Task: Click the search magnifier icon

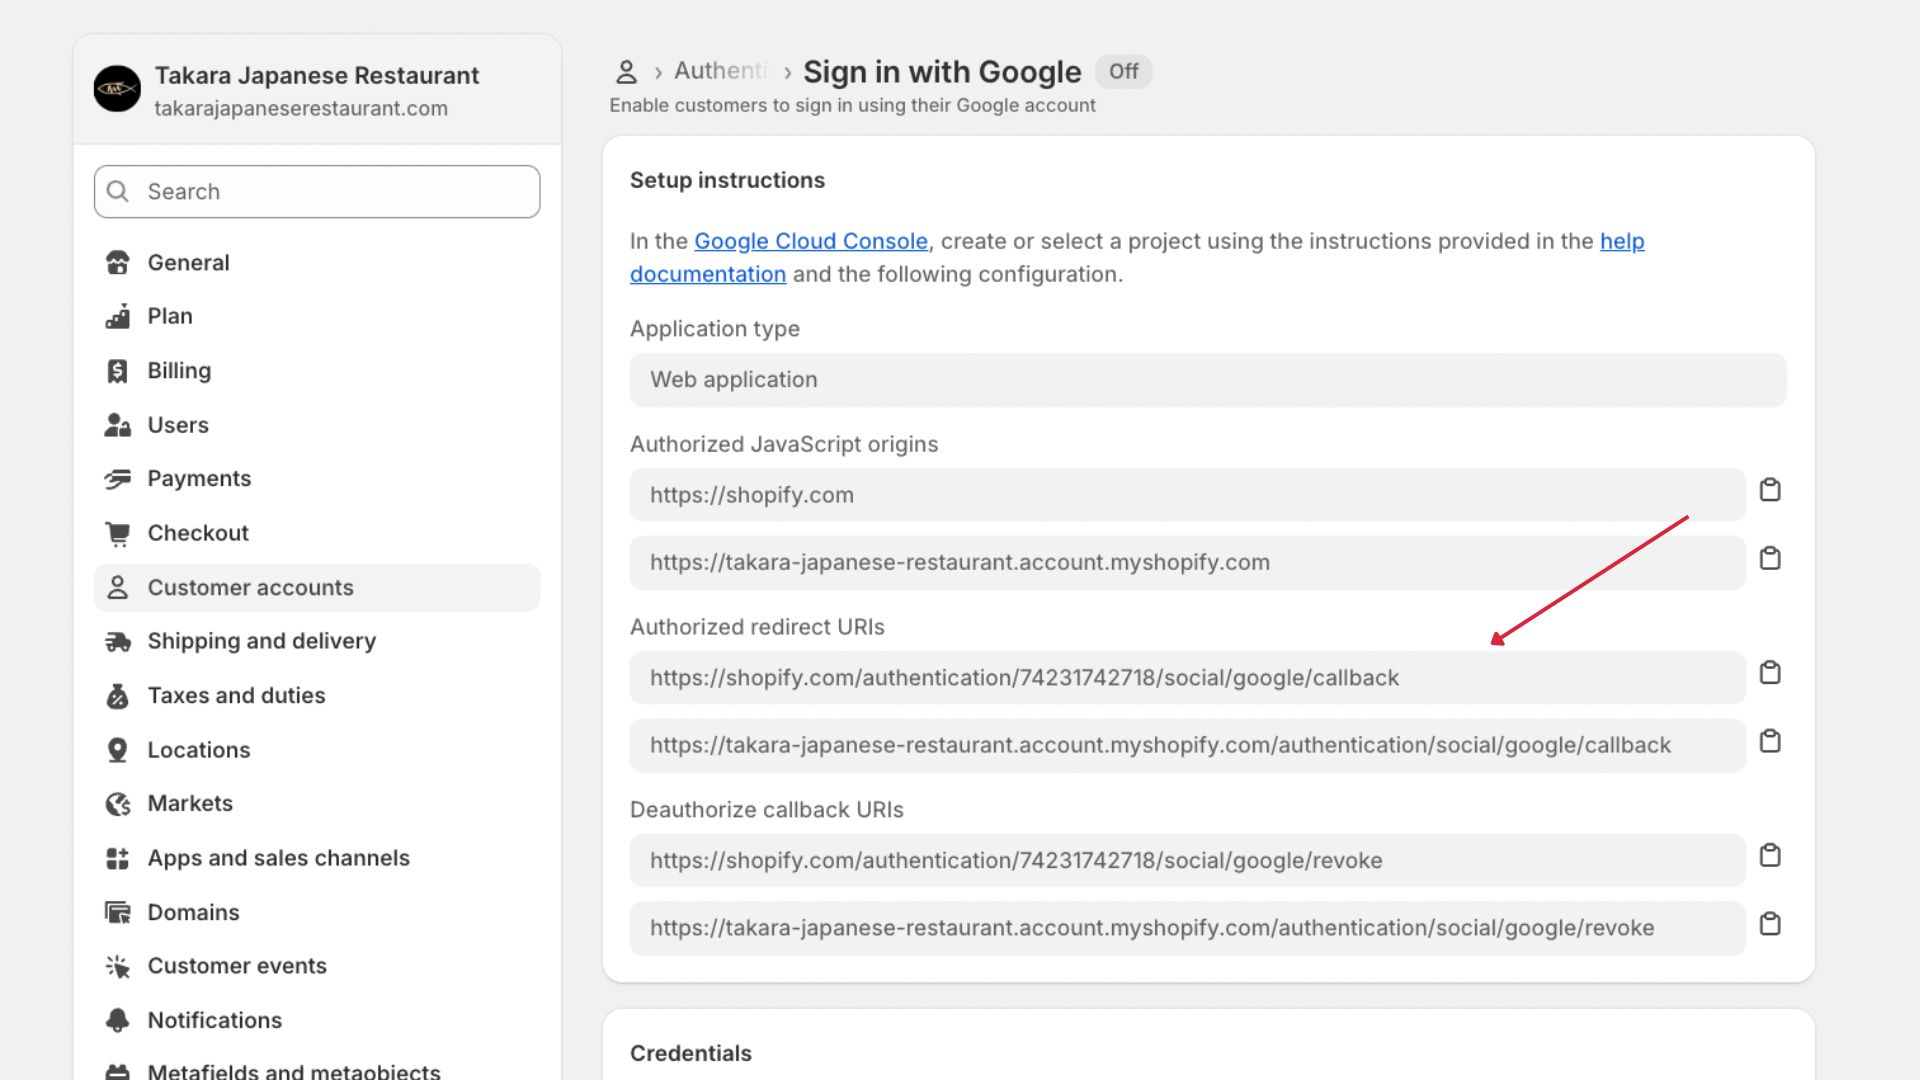Action: [118, 191]
